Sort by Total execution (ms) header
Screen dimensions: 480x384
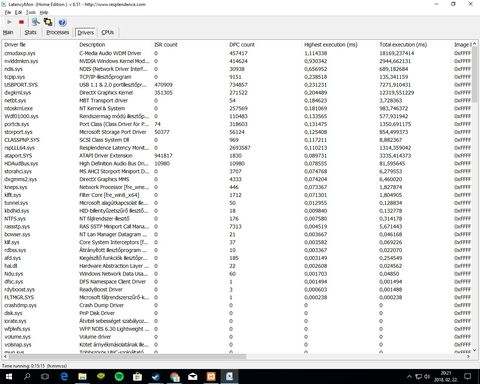click(x=414, y=45)
